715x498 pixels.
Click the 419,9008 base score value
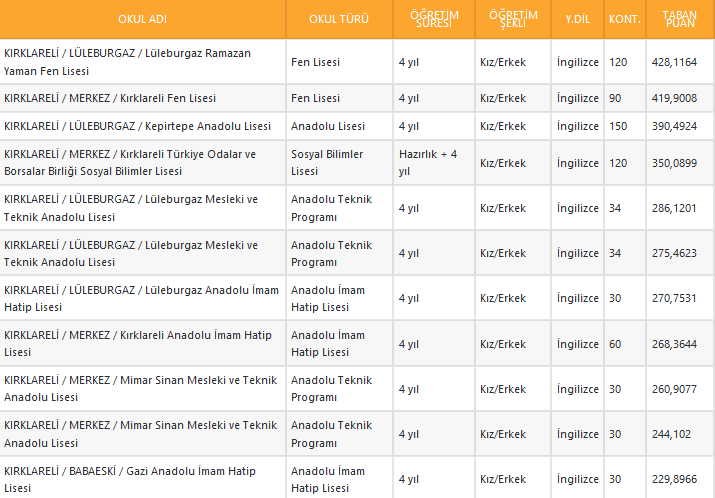coord(674,98)
